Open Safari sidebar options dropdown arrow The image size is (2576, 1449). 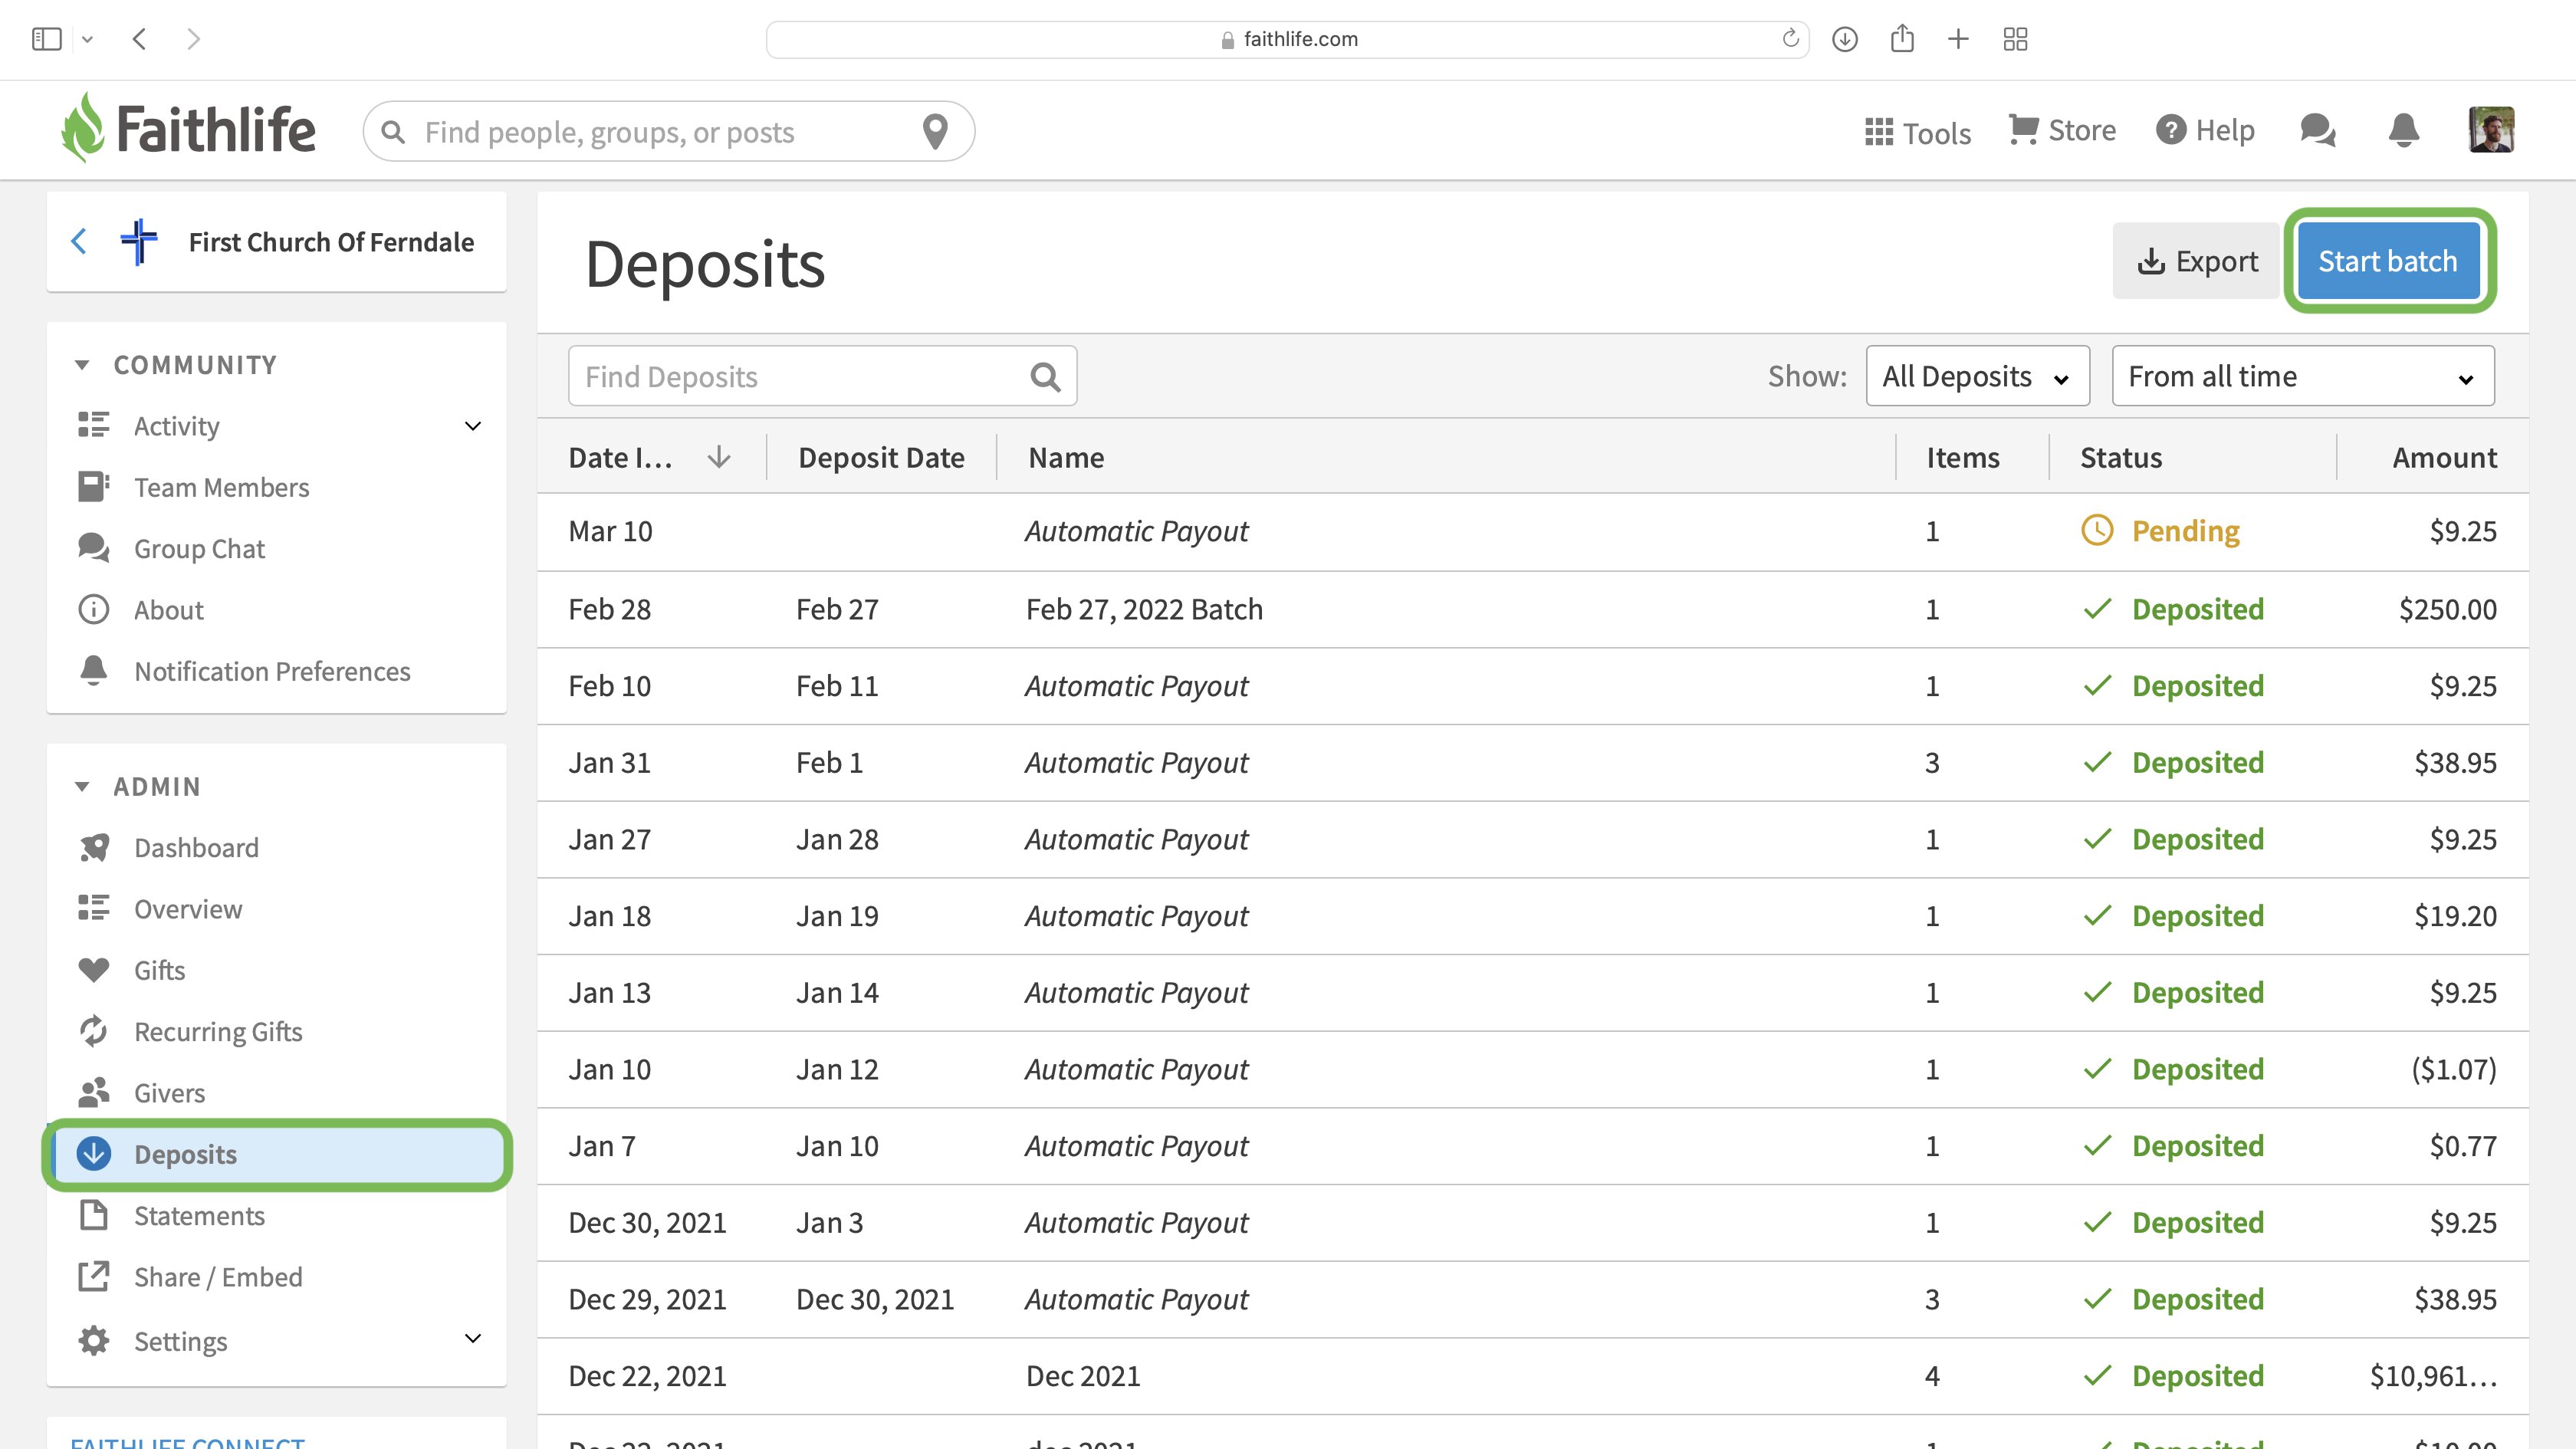[87, 40]
